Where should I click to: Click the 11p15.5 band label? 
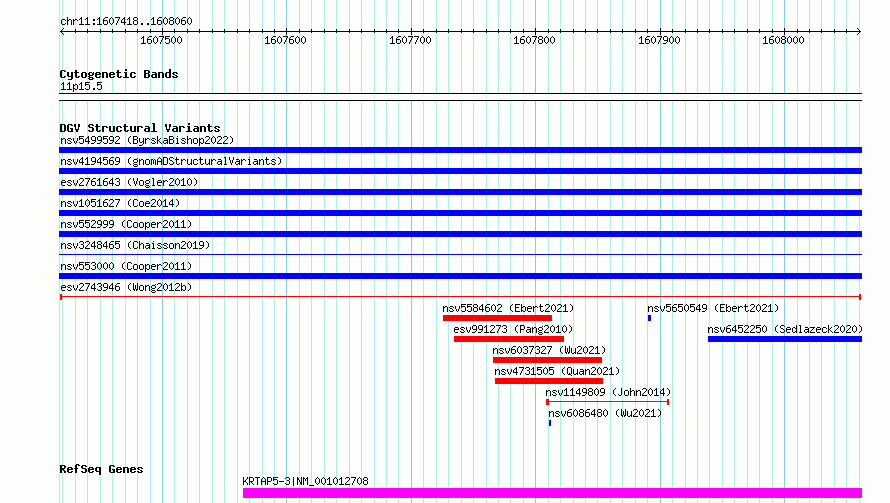click(81, 87)
